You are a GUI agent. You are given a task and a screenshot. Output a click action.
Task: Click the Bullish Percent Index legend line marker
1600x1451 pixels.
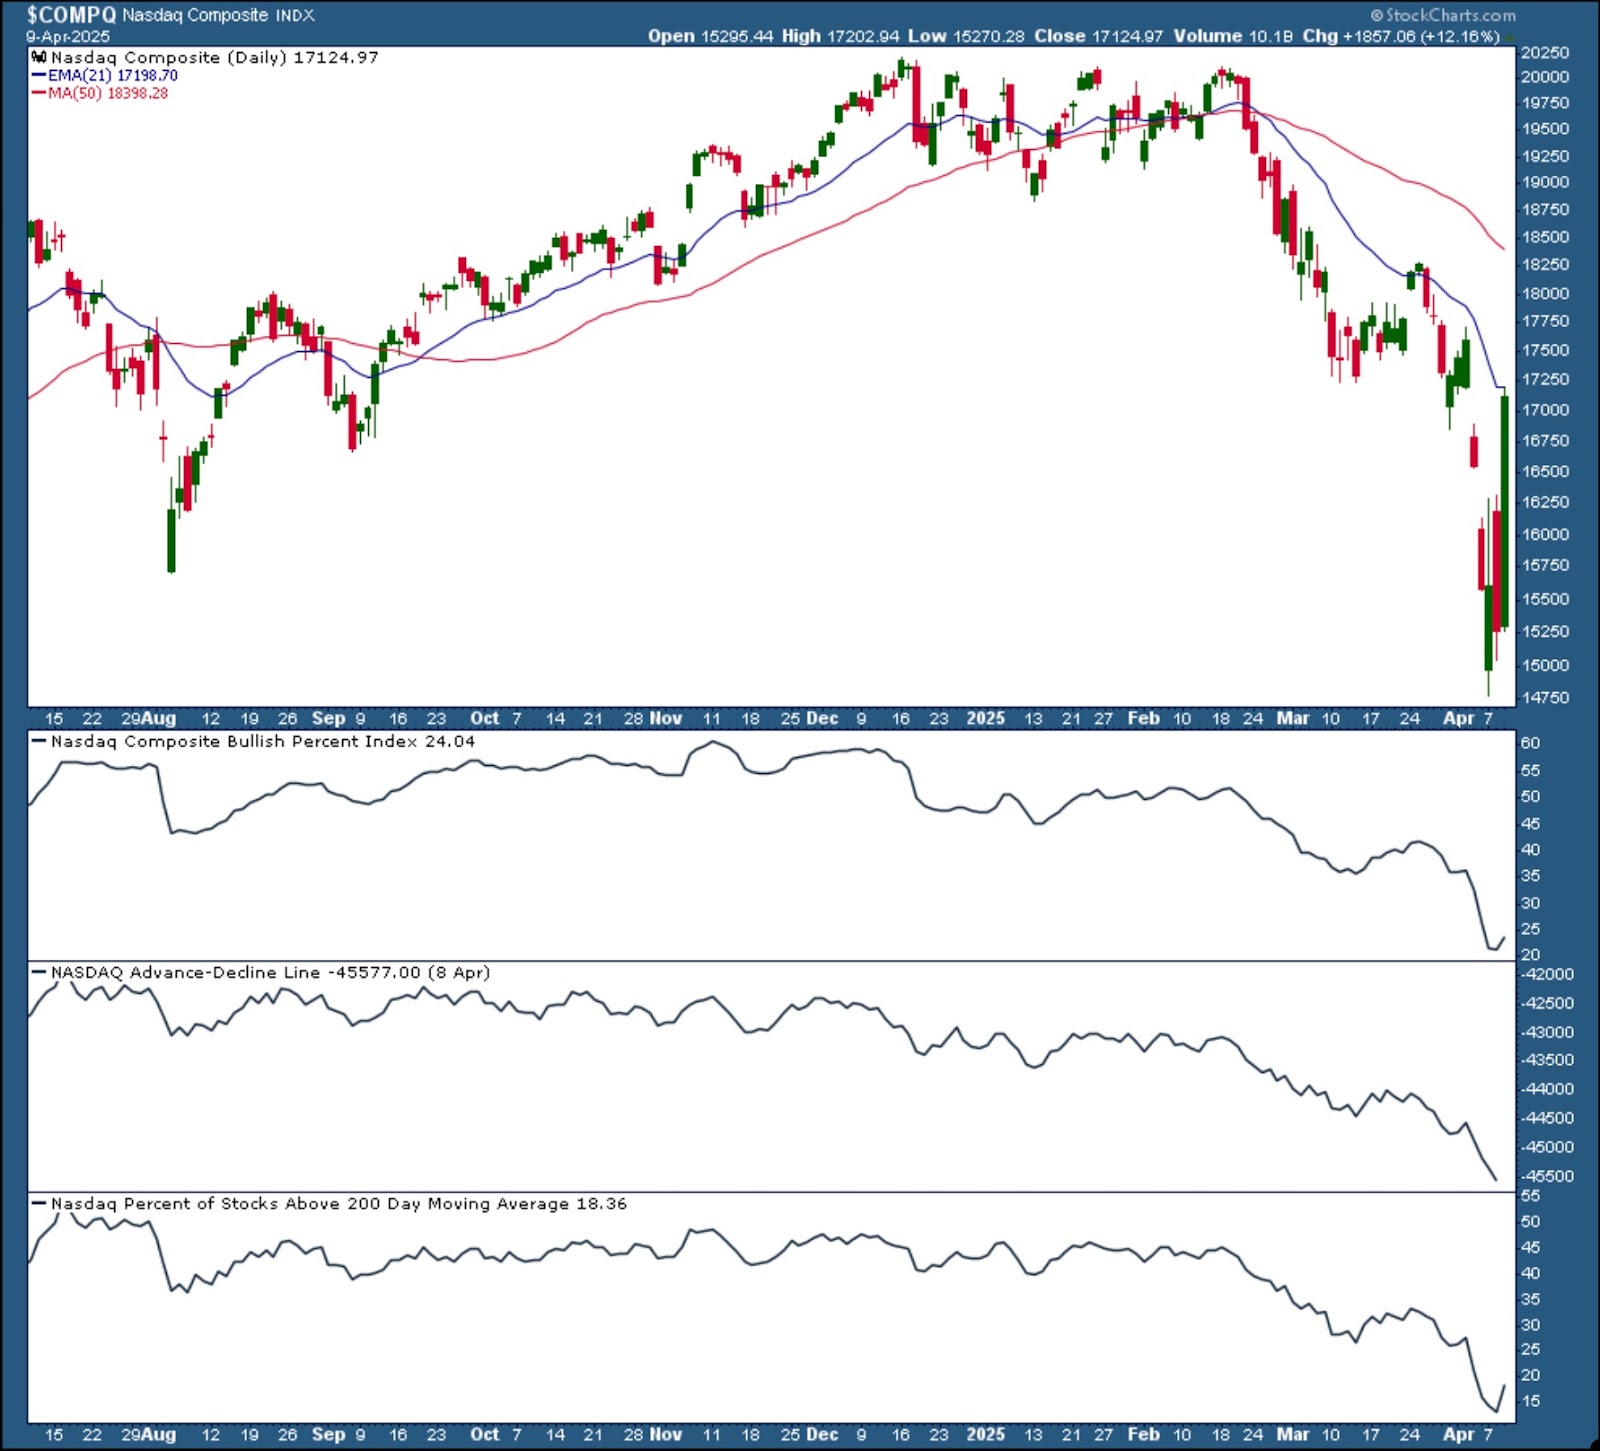coord(39,741)
